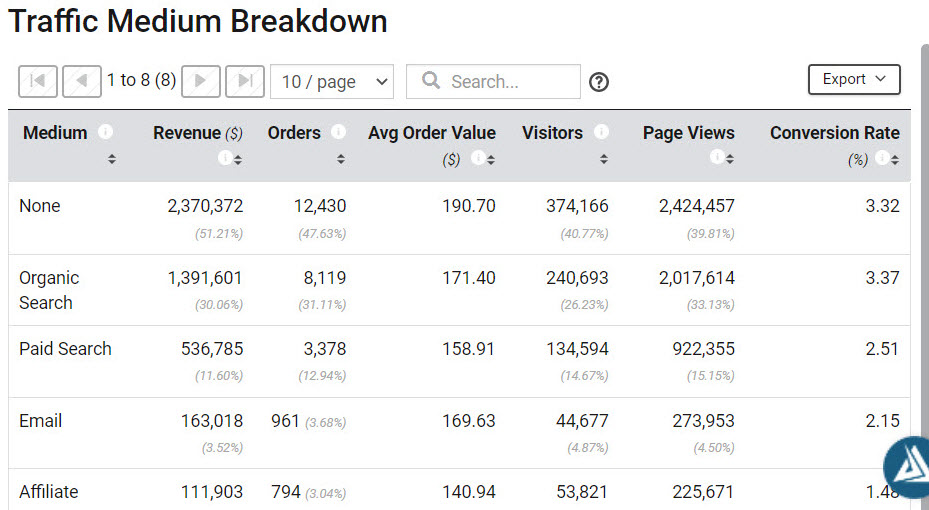Select the Affiliate medium row label
The width and height of the screenshot is (929, 510).
[49, 492]
